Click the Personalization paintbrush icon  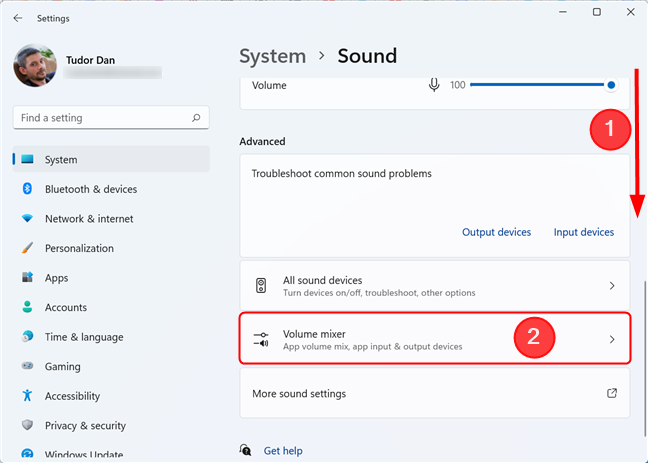click(27, 248)
